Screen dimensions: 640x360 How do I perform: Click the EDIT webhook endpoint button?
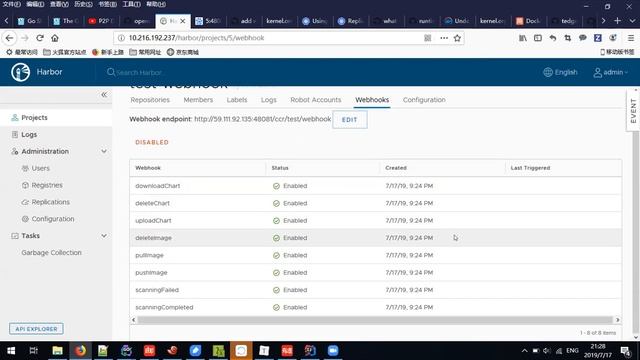[350, 120]
